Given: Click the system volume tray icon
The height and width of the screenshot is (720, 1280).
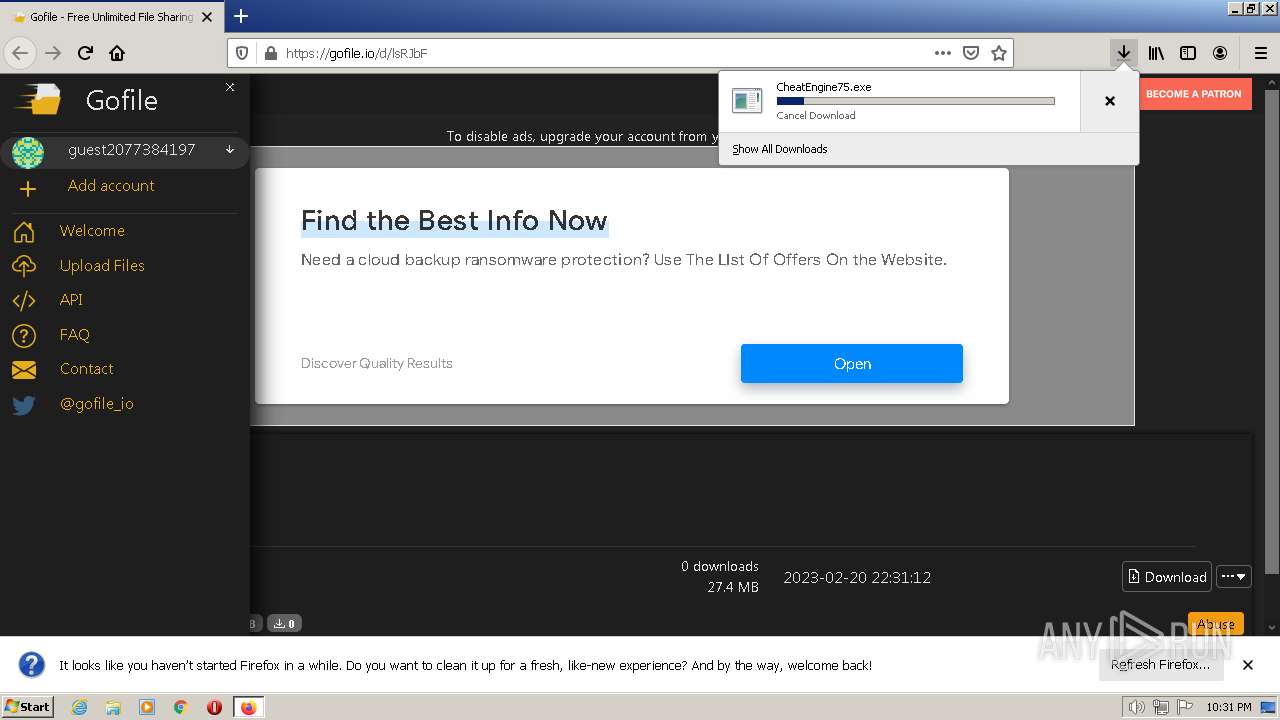Looking at the screenshot, I should (1136, 707).
